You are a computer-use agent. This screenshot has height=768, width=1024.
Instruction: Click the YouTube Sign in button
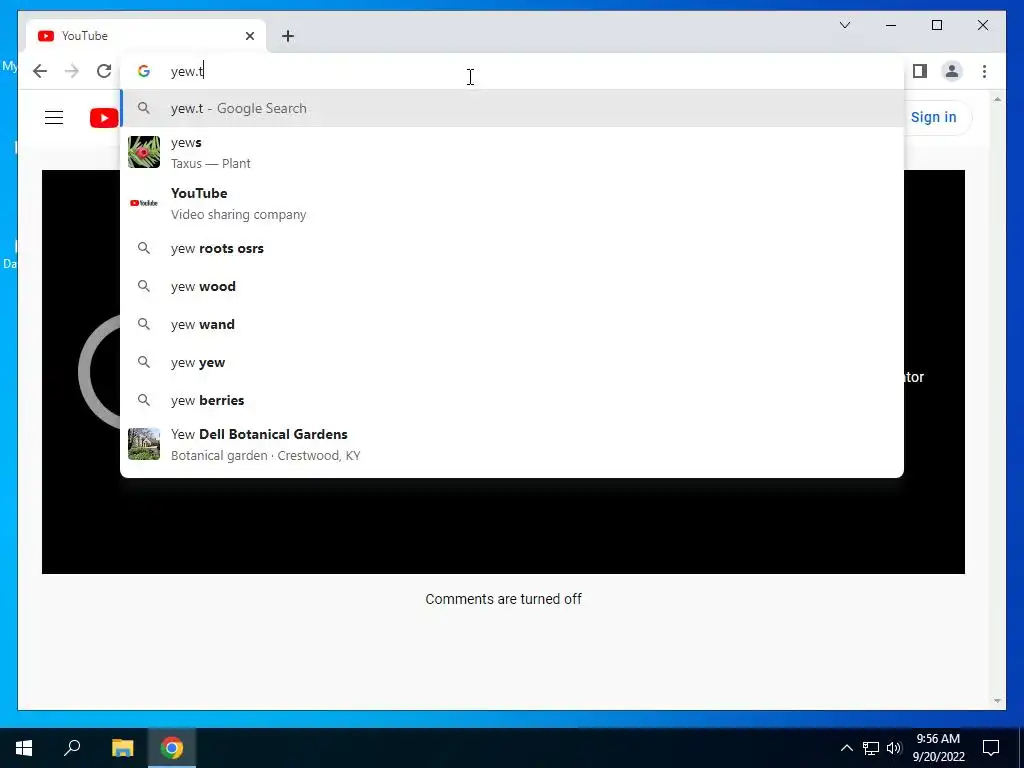[x=933, y=118]
